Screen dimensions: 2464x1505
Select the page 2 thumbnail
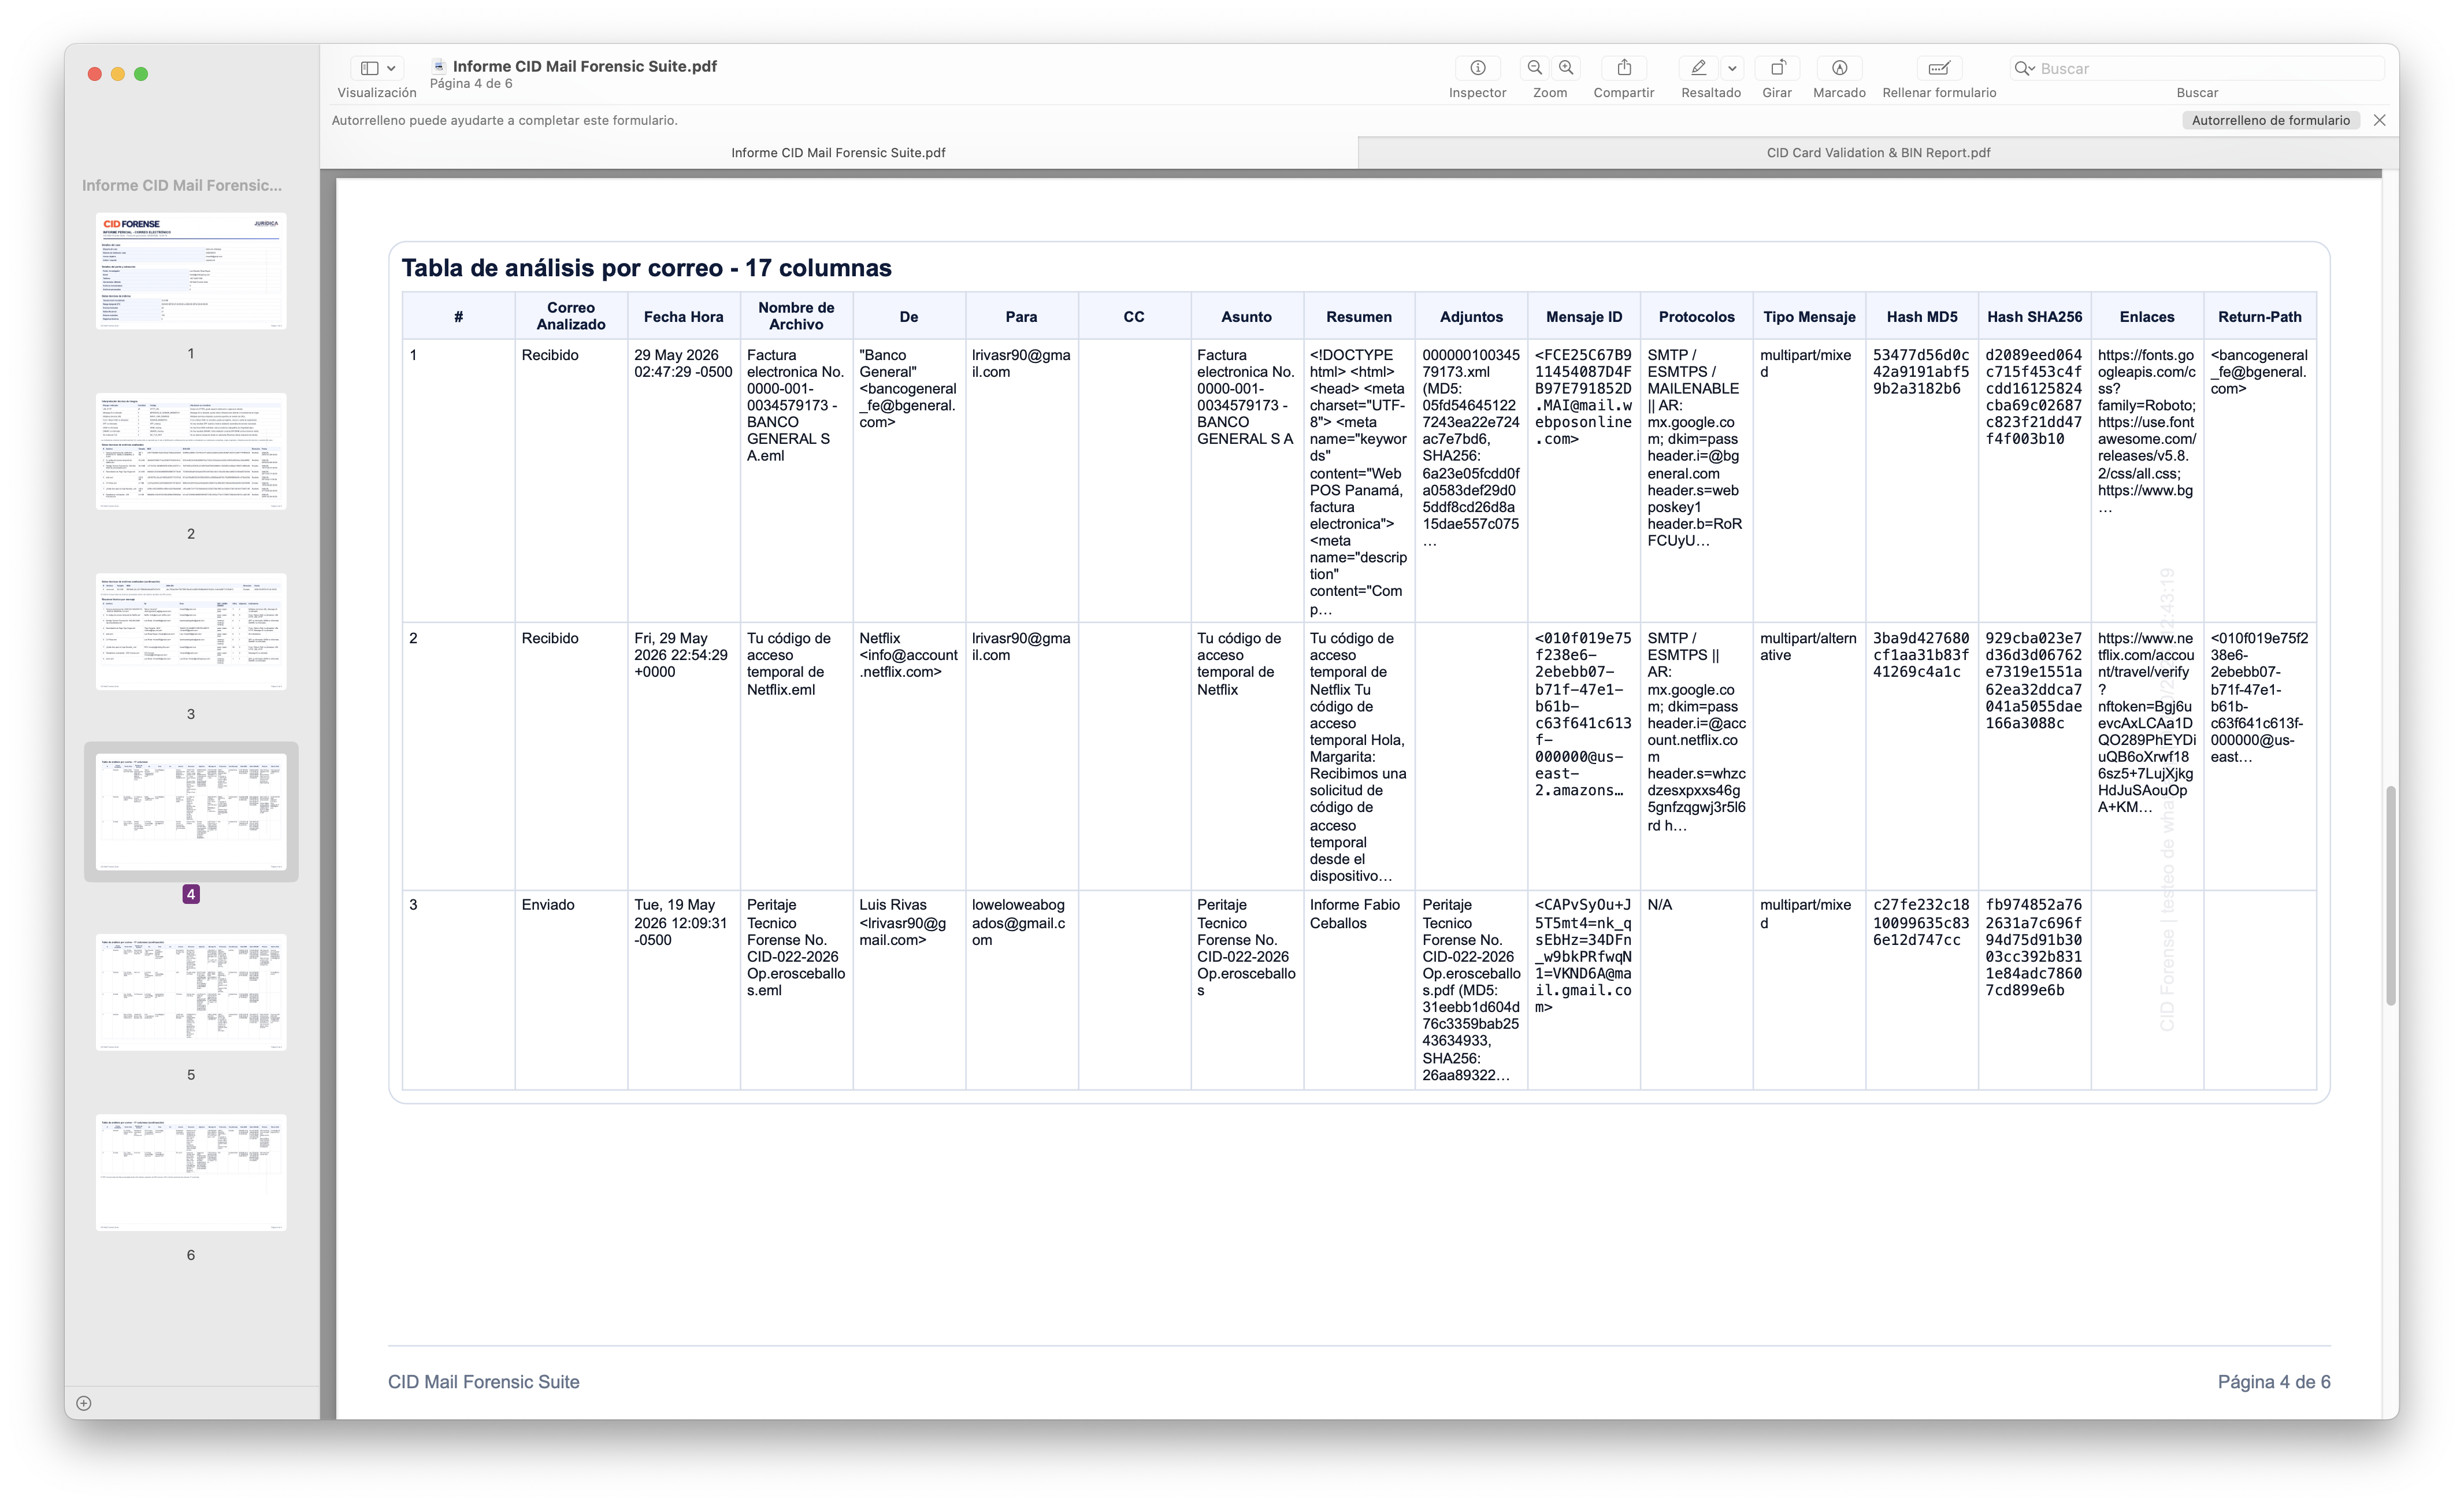tap(191, 451)
